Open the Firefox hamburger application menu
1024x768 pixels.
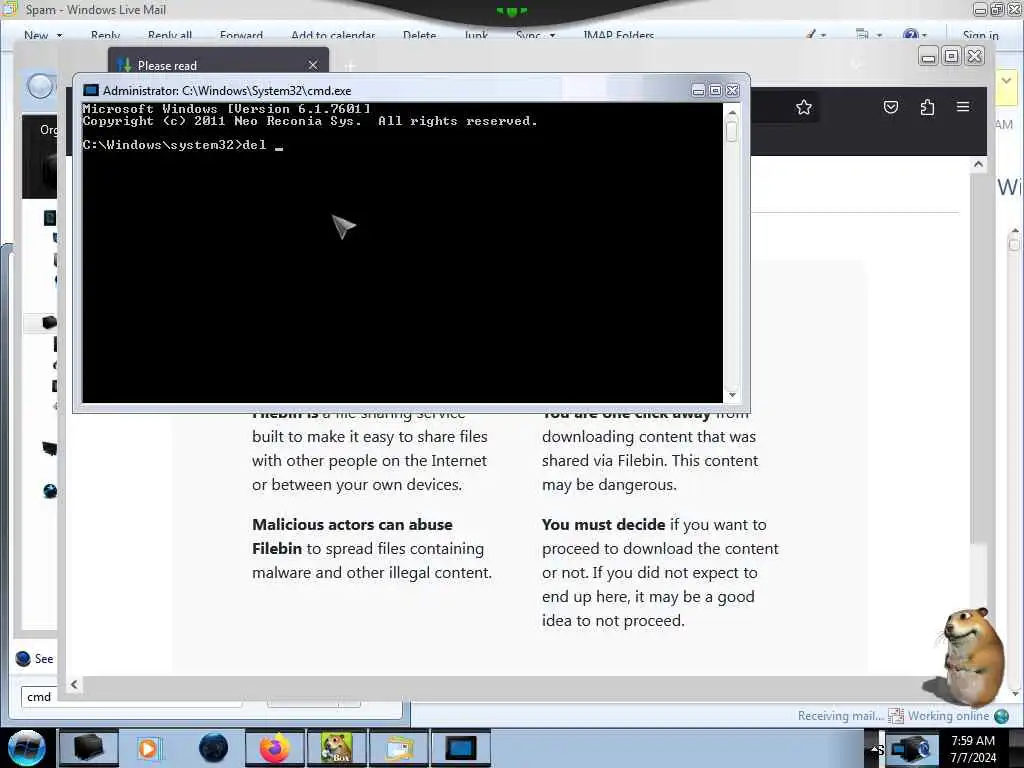963,106
